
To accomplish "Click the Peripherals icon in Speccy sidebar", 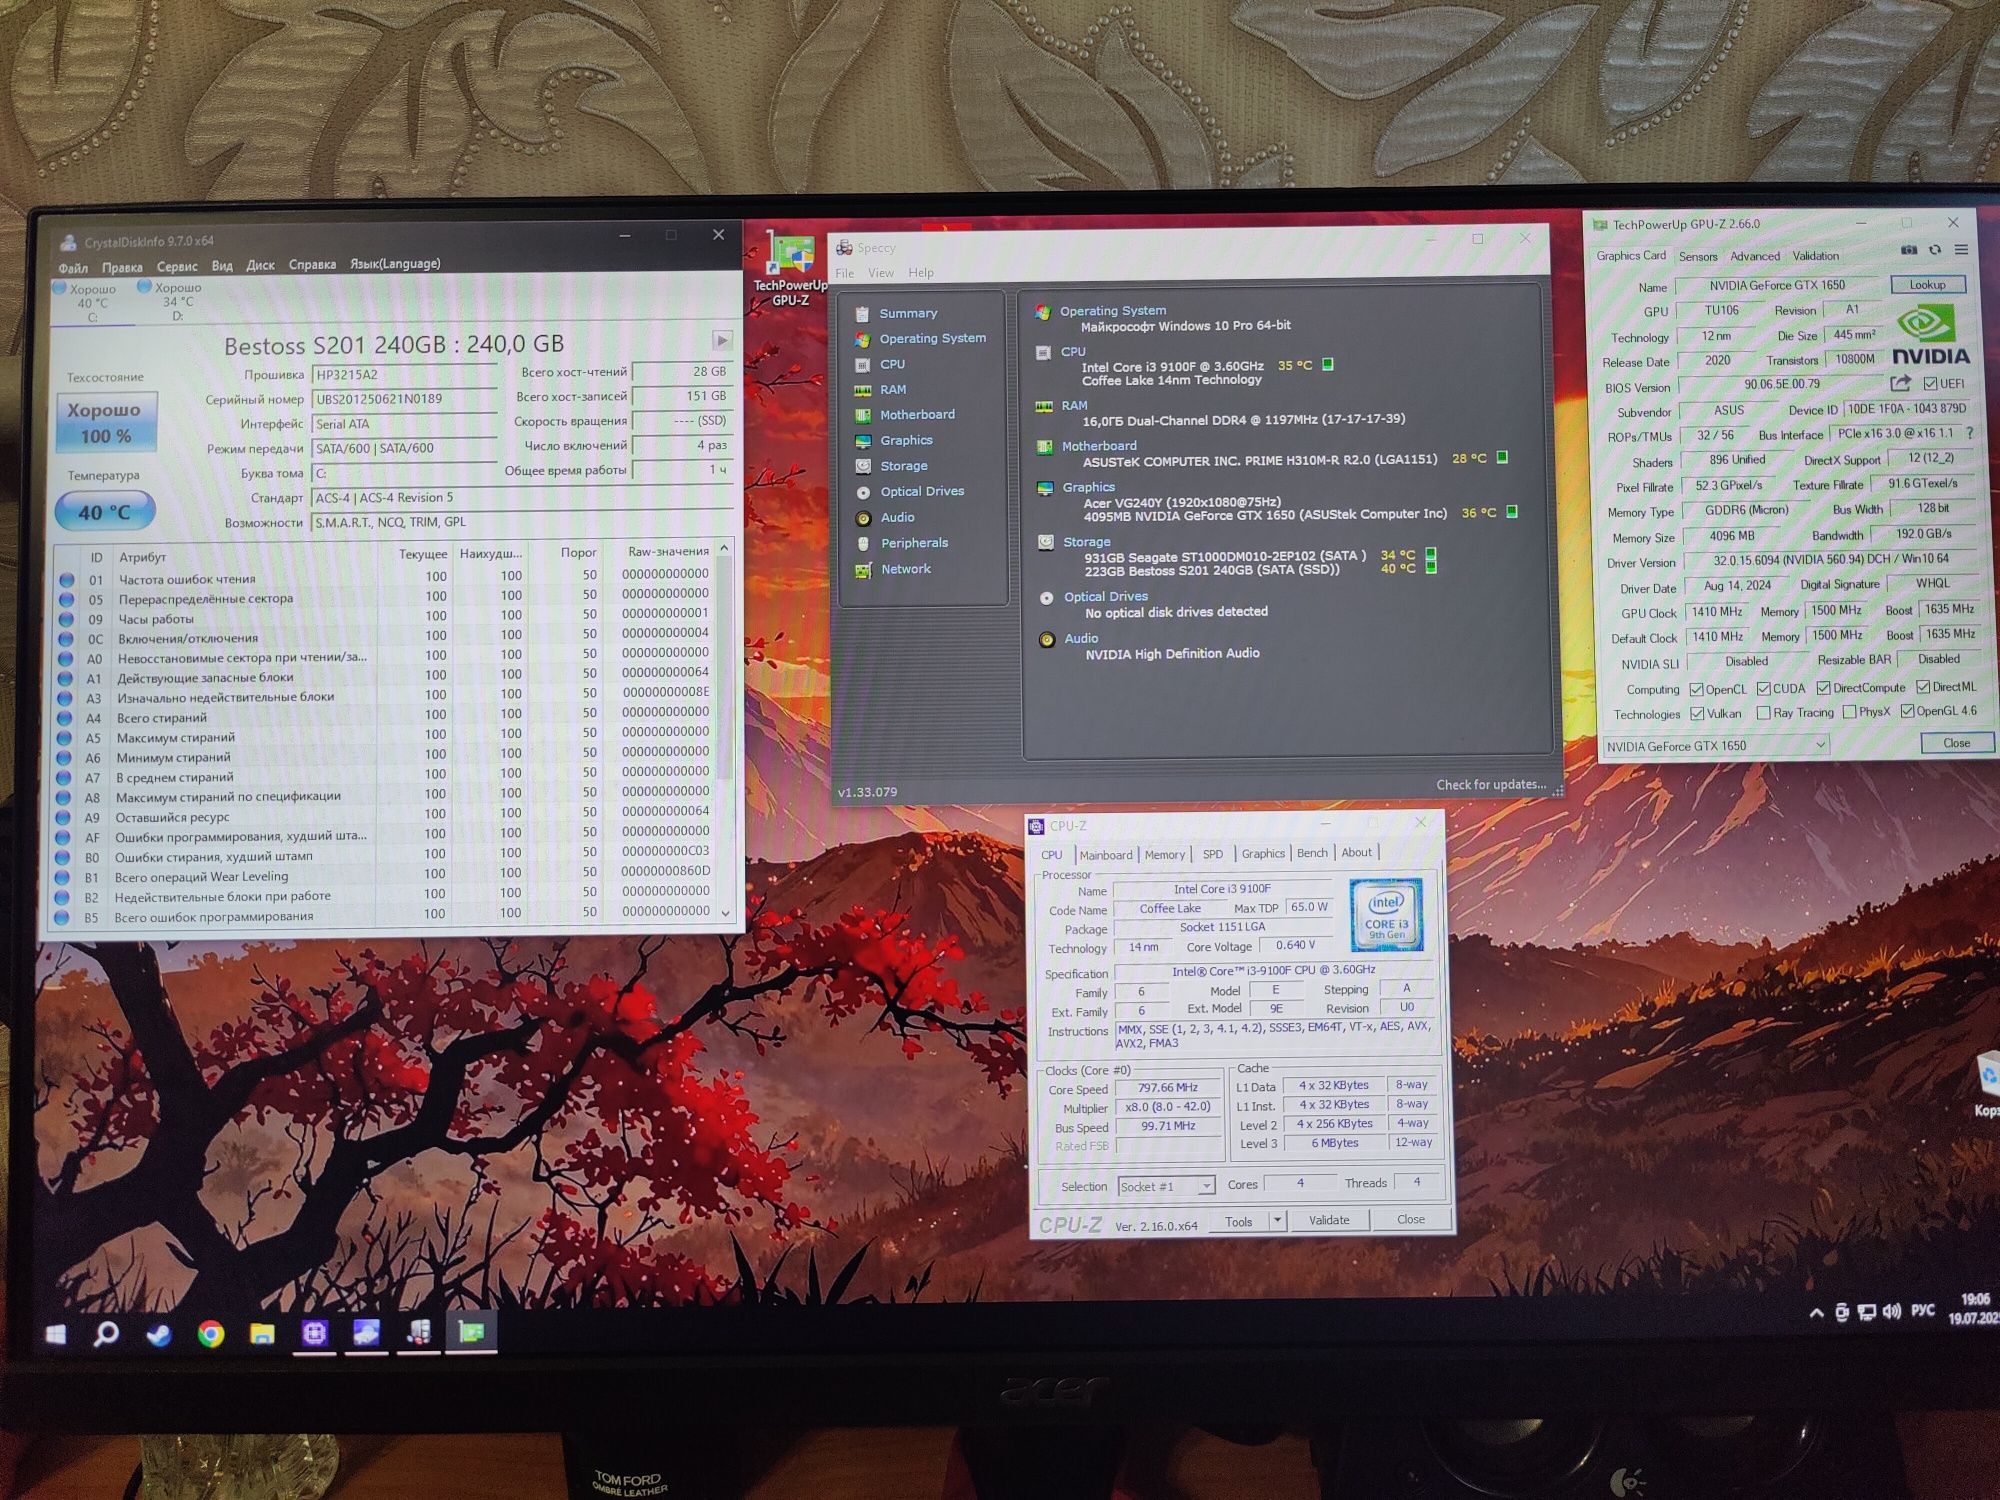I will [x=863, y=544].
